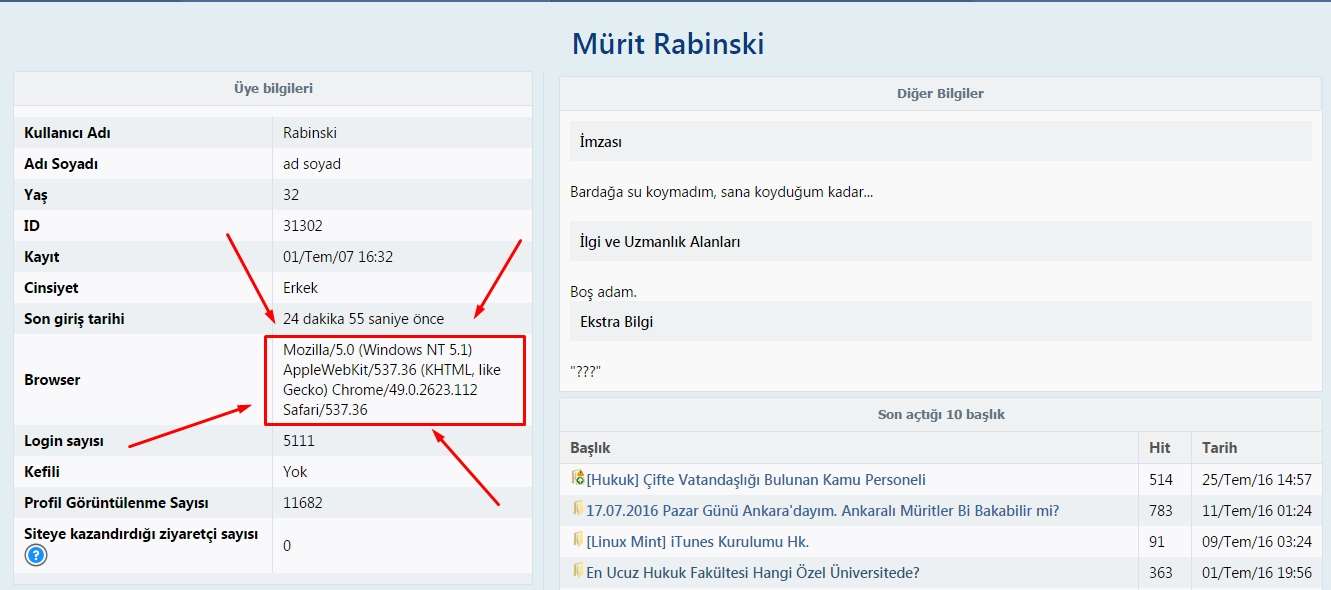This screenshot has height=590, width=1331.
Task: Click the Hit column header
Action: (x=1159, y=448)
